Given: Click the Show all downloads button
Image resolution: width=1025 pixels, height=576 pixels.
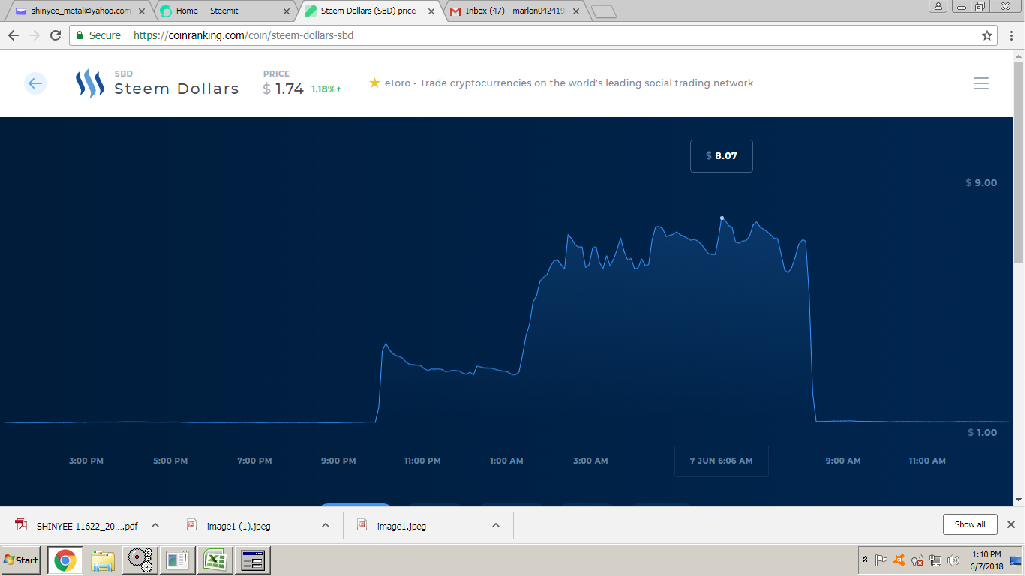Looking at the screenshot, I should click(x=970, y=524).
